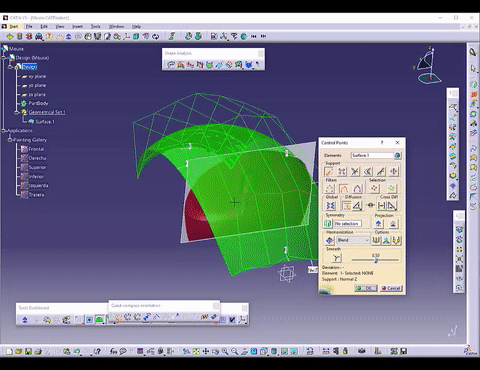The image size is (480, 370).
Task: Click the Harmonization run icon beside Blend
Action: point(330,240)
